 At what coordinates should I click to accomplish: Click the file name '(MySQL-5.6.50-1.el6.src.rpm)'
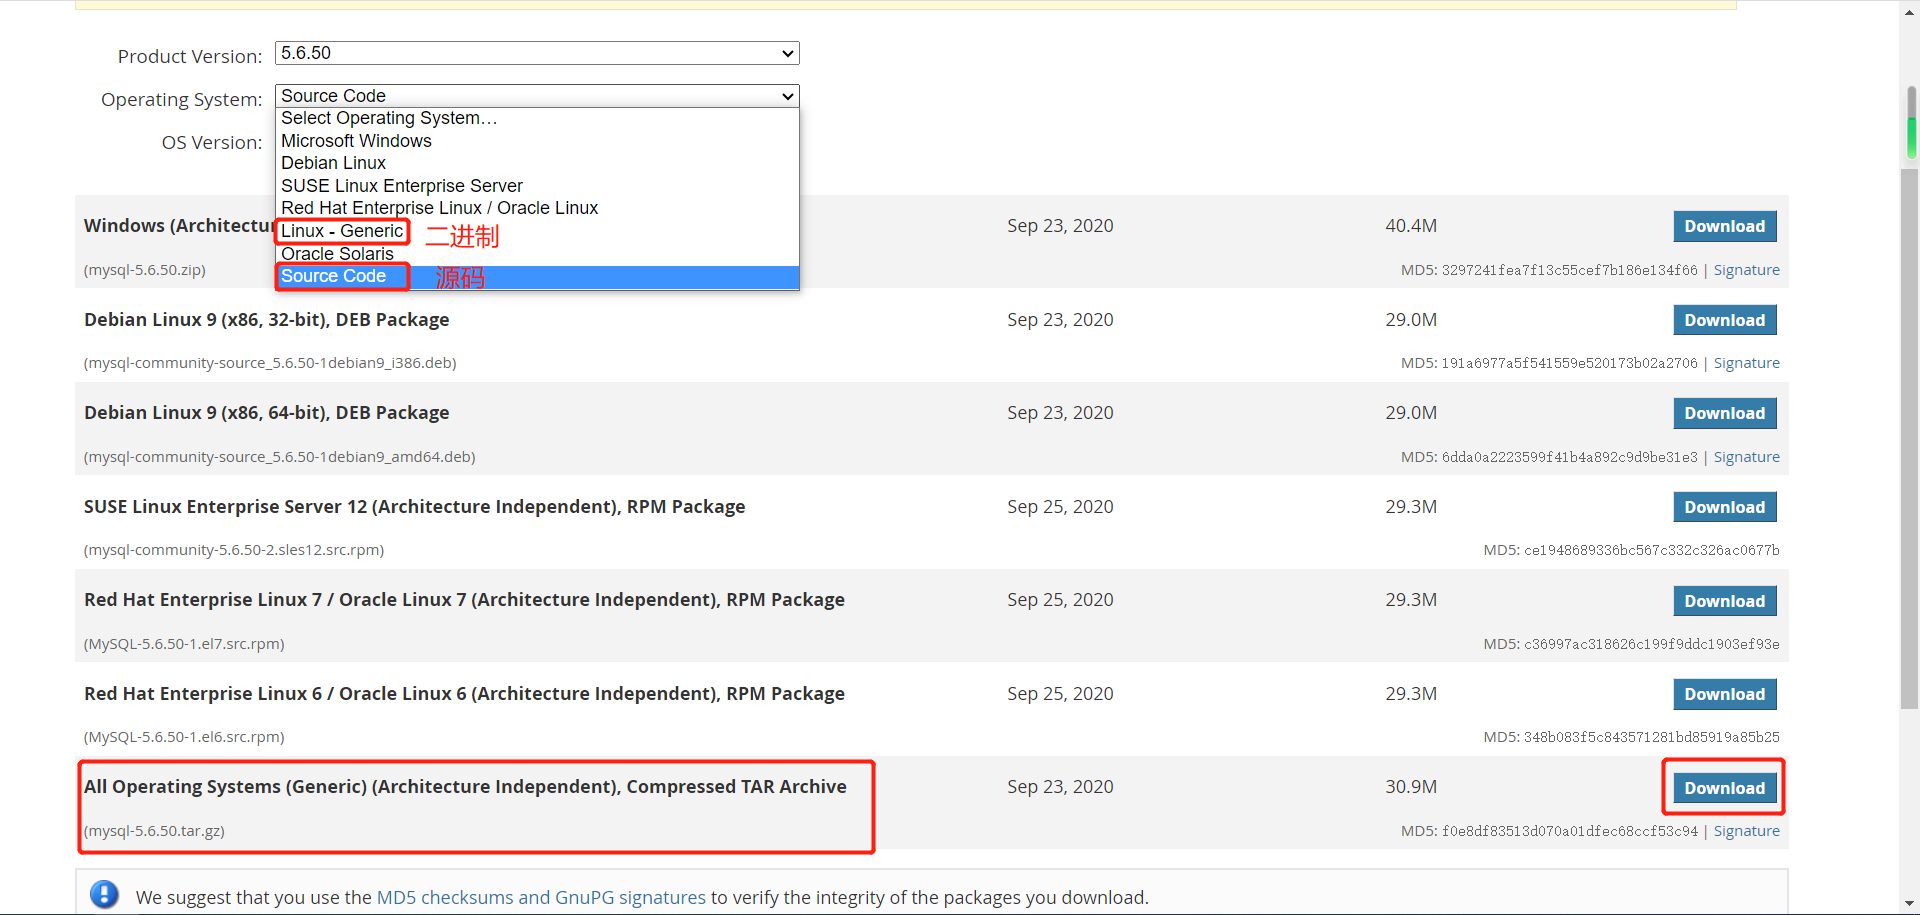tap(184, 737)
